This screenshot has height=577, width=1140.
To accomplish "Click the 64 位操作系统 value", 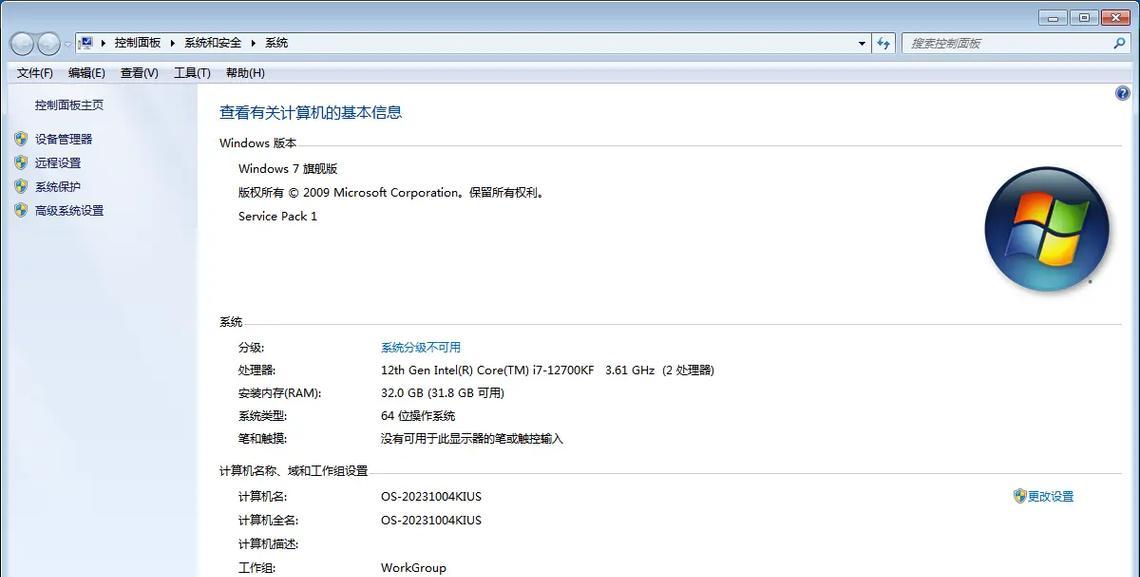I will pyautogui.click(x=418, y=416).
